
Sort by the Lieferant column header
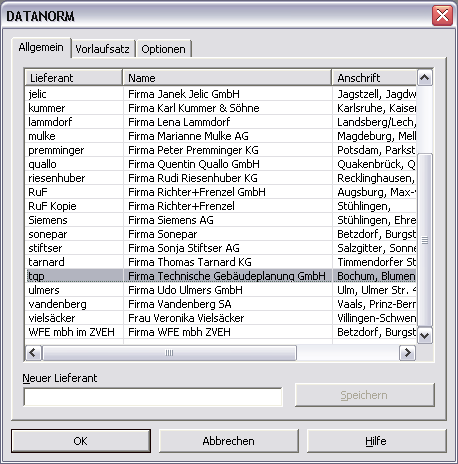pos(74,78)
